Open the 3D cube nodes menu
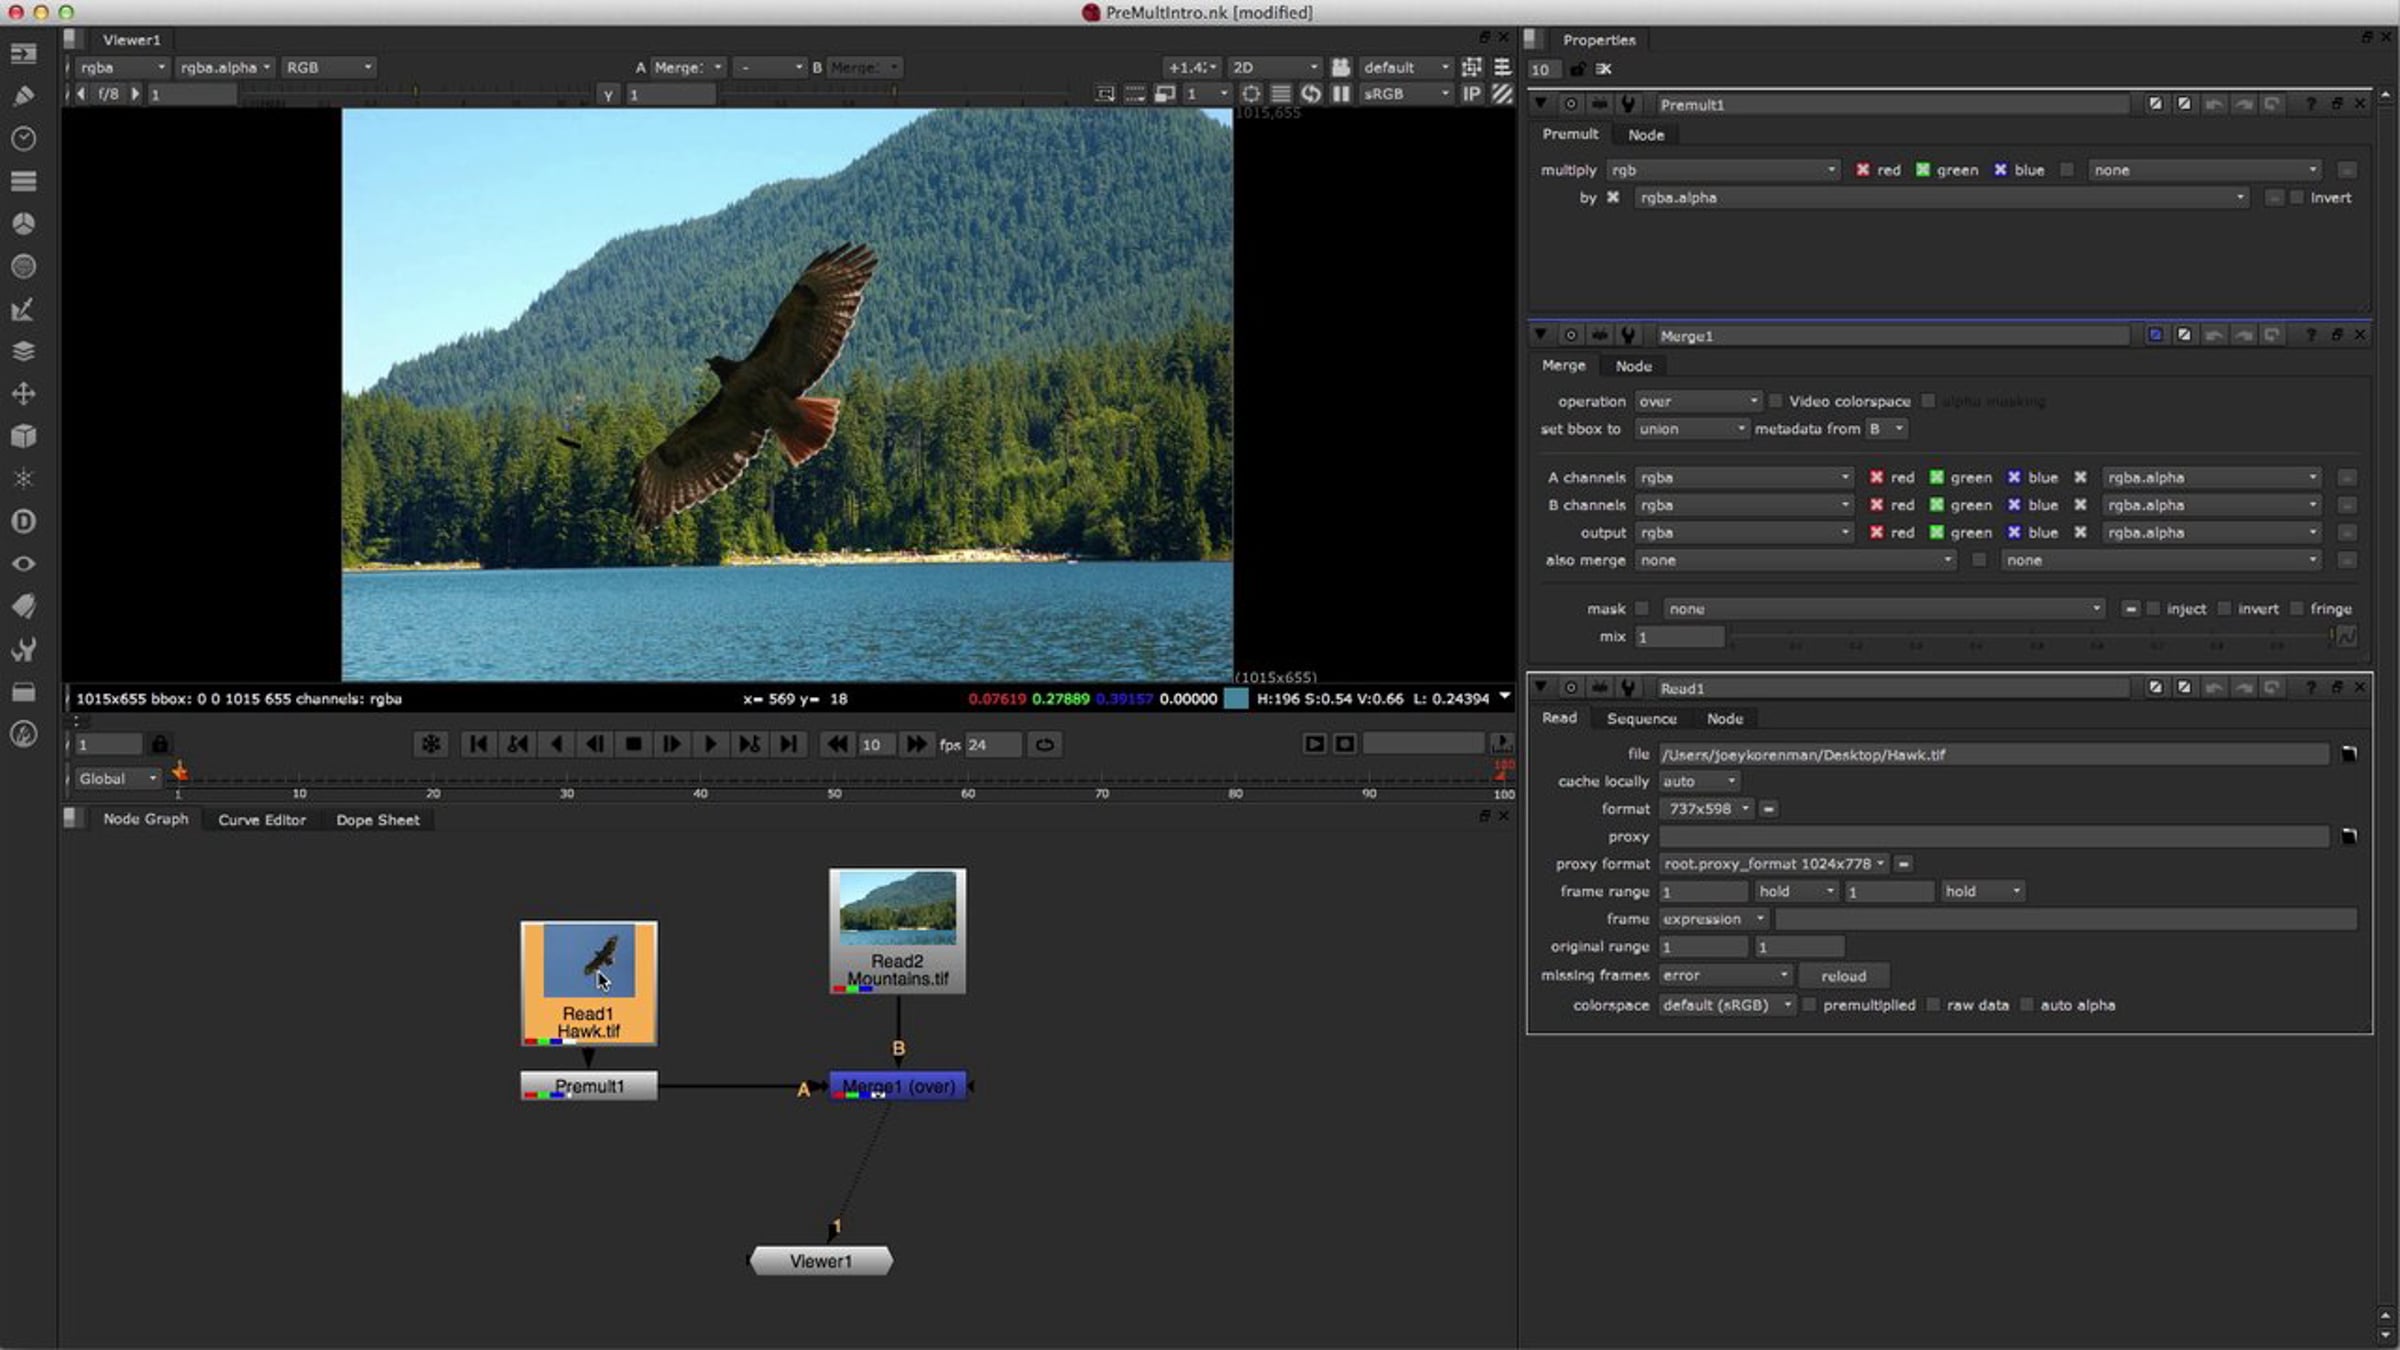 point(23,437)
